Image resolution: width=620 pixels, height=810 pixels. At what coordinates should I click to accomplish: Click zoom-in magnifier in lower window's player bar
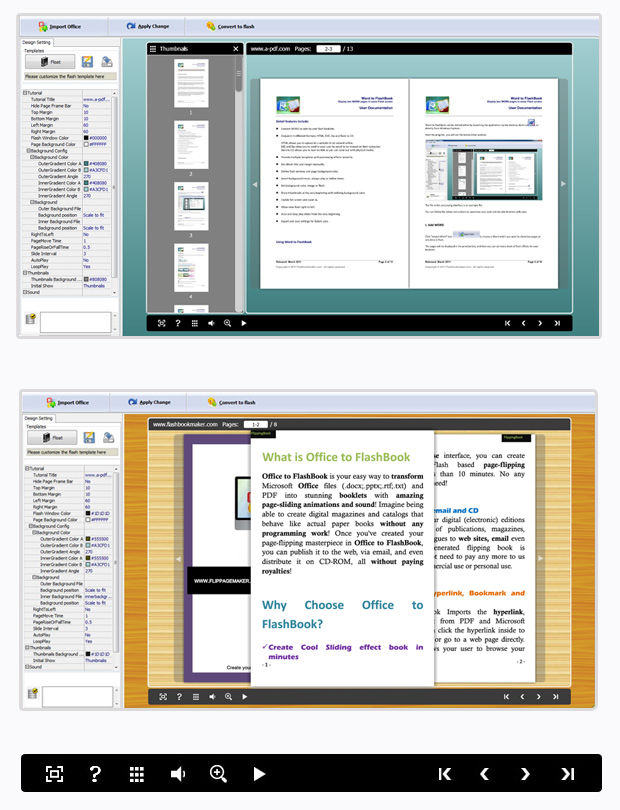coord(228,696)
